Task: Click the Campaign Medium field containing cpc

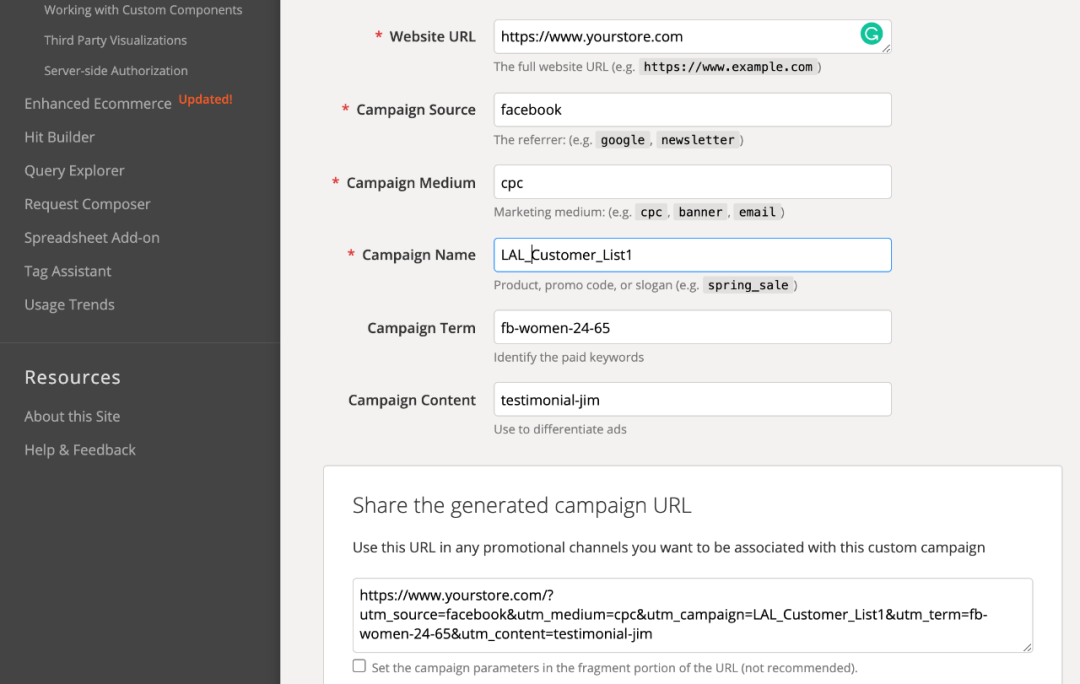Action: pyautogui.click(x=692, y=182)
